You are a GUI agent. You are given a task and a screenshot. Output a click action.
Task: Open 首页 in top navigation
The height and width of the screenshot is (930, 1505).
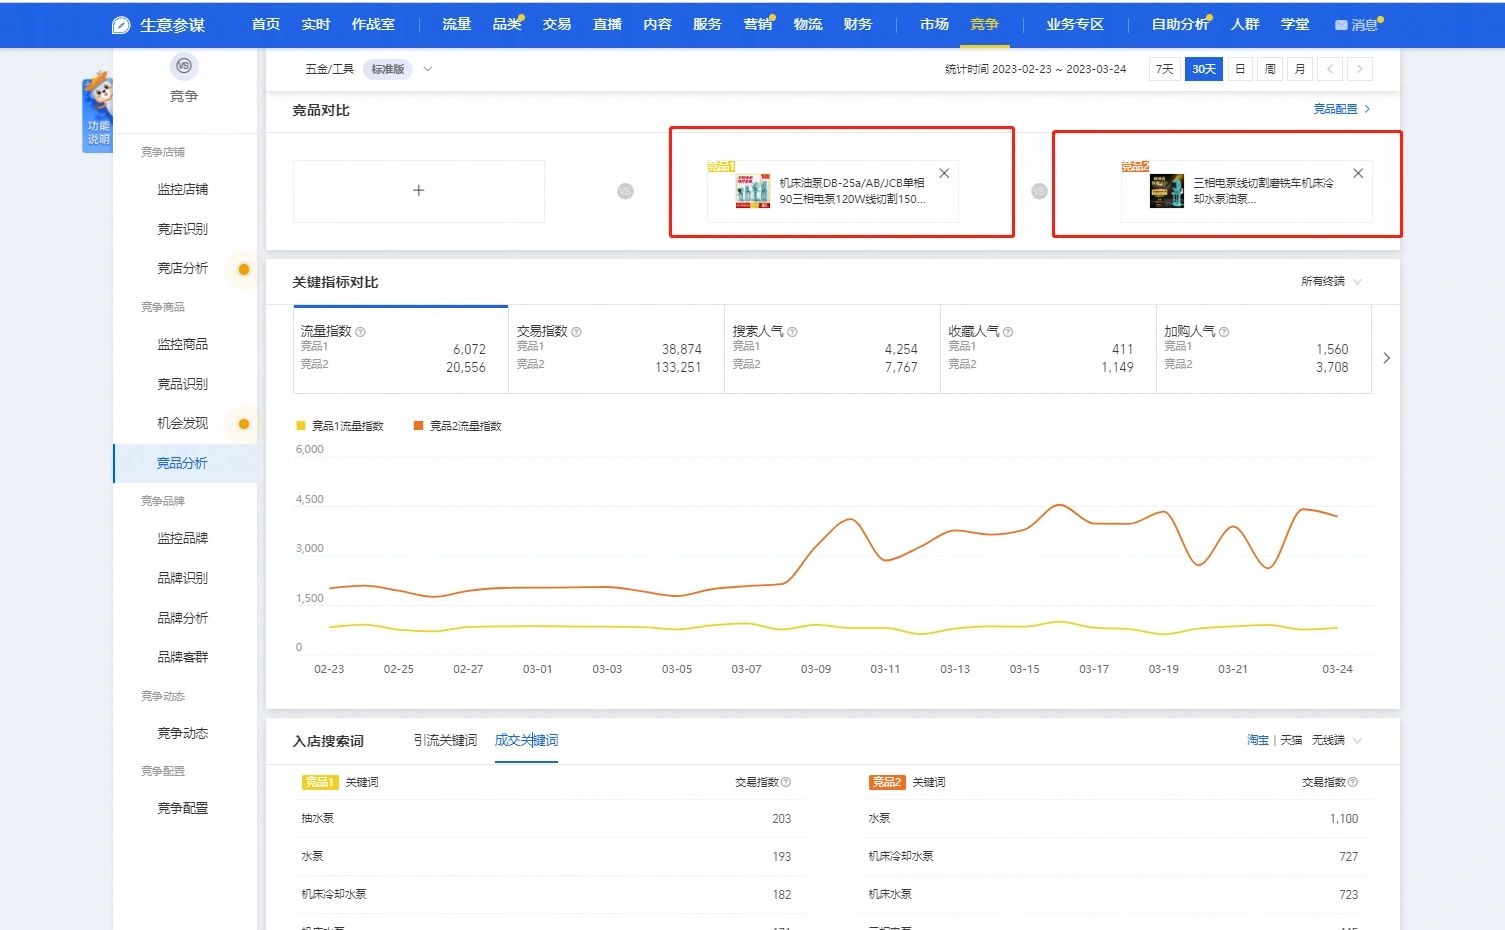point(266,24)
